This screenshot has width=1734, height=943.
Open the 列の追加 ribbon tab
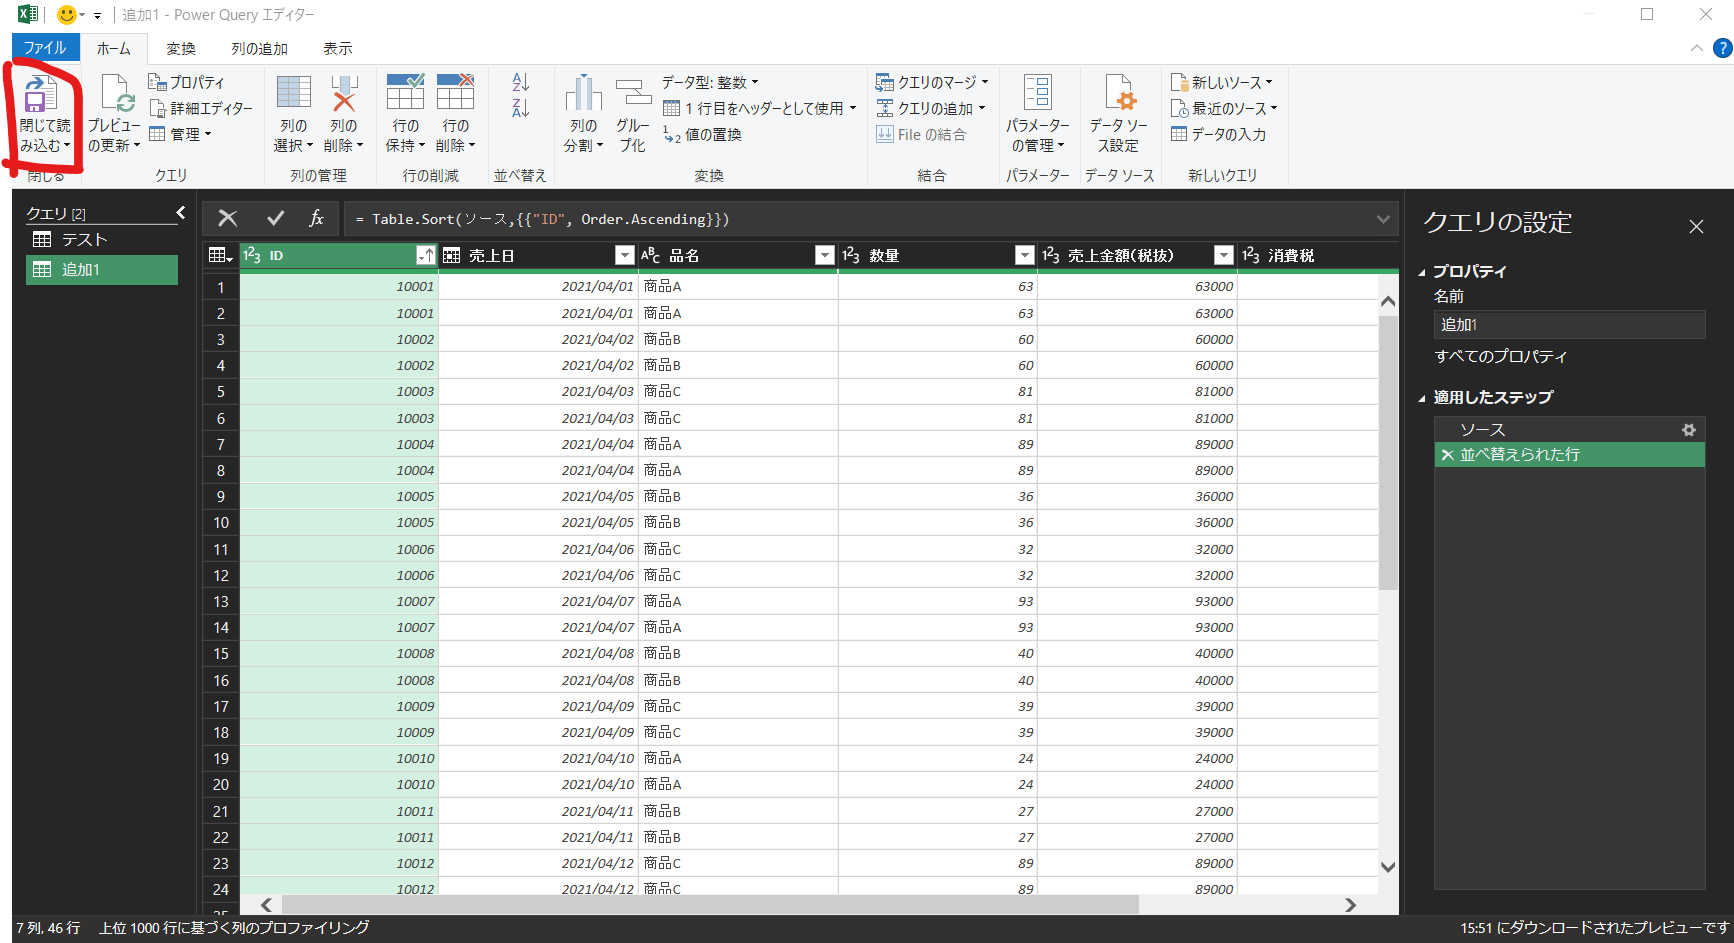pos(259,48)
